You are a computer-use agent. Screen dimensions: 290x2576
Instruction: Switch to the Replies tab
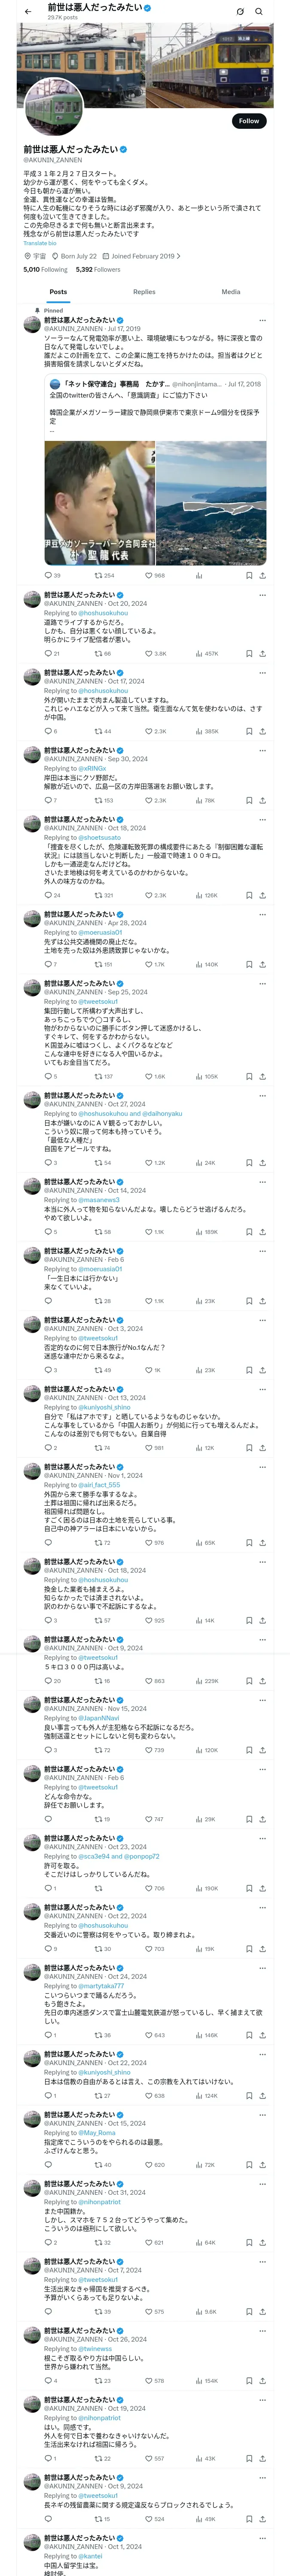pyautogui.click(x=144, y=292)
